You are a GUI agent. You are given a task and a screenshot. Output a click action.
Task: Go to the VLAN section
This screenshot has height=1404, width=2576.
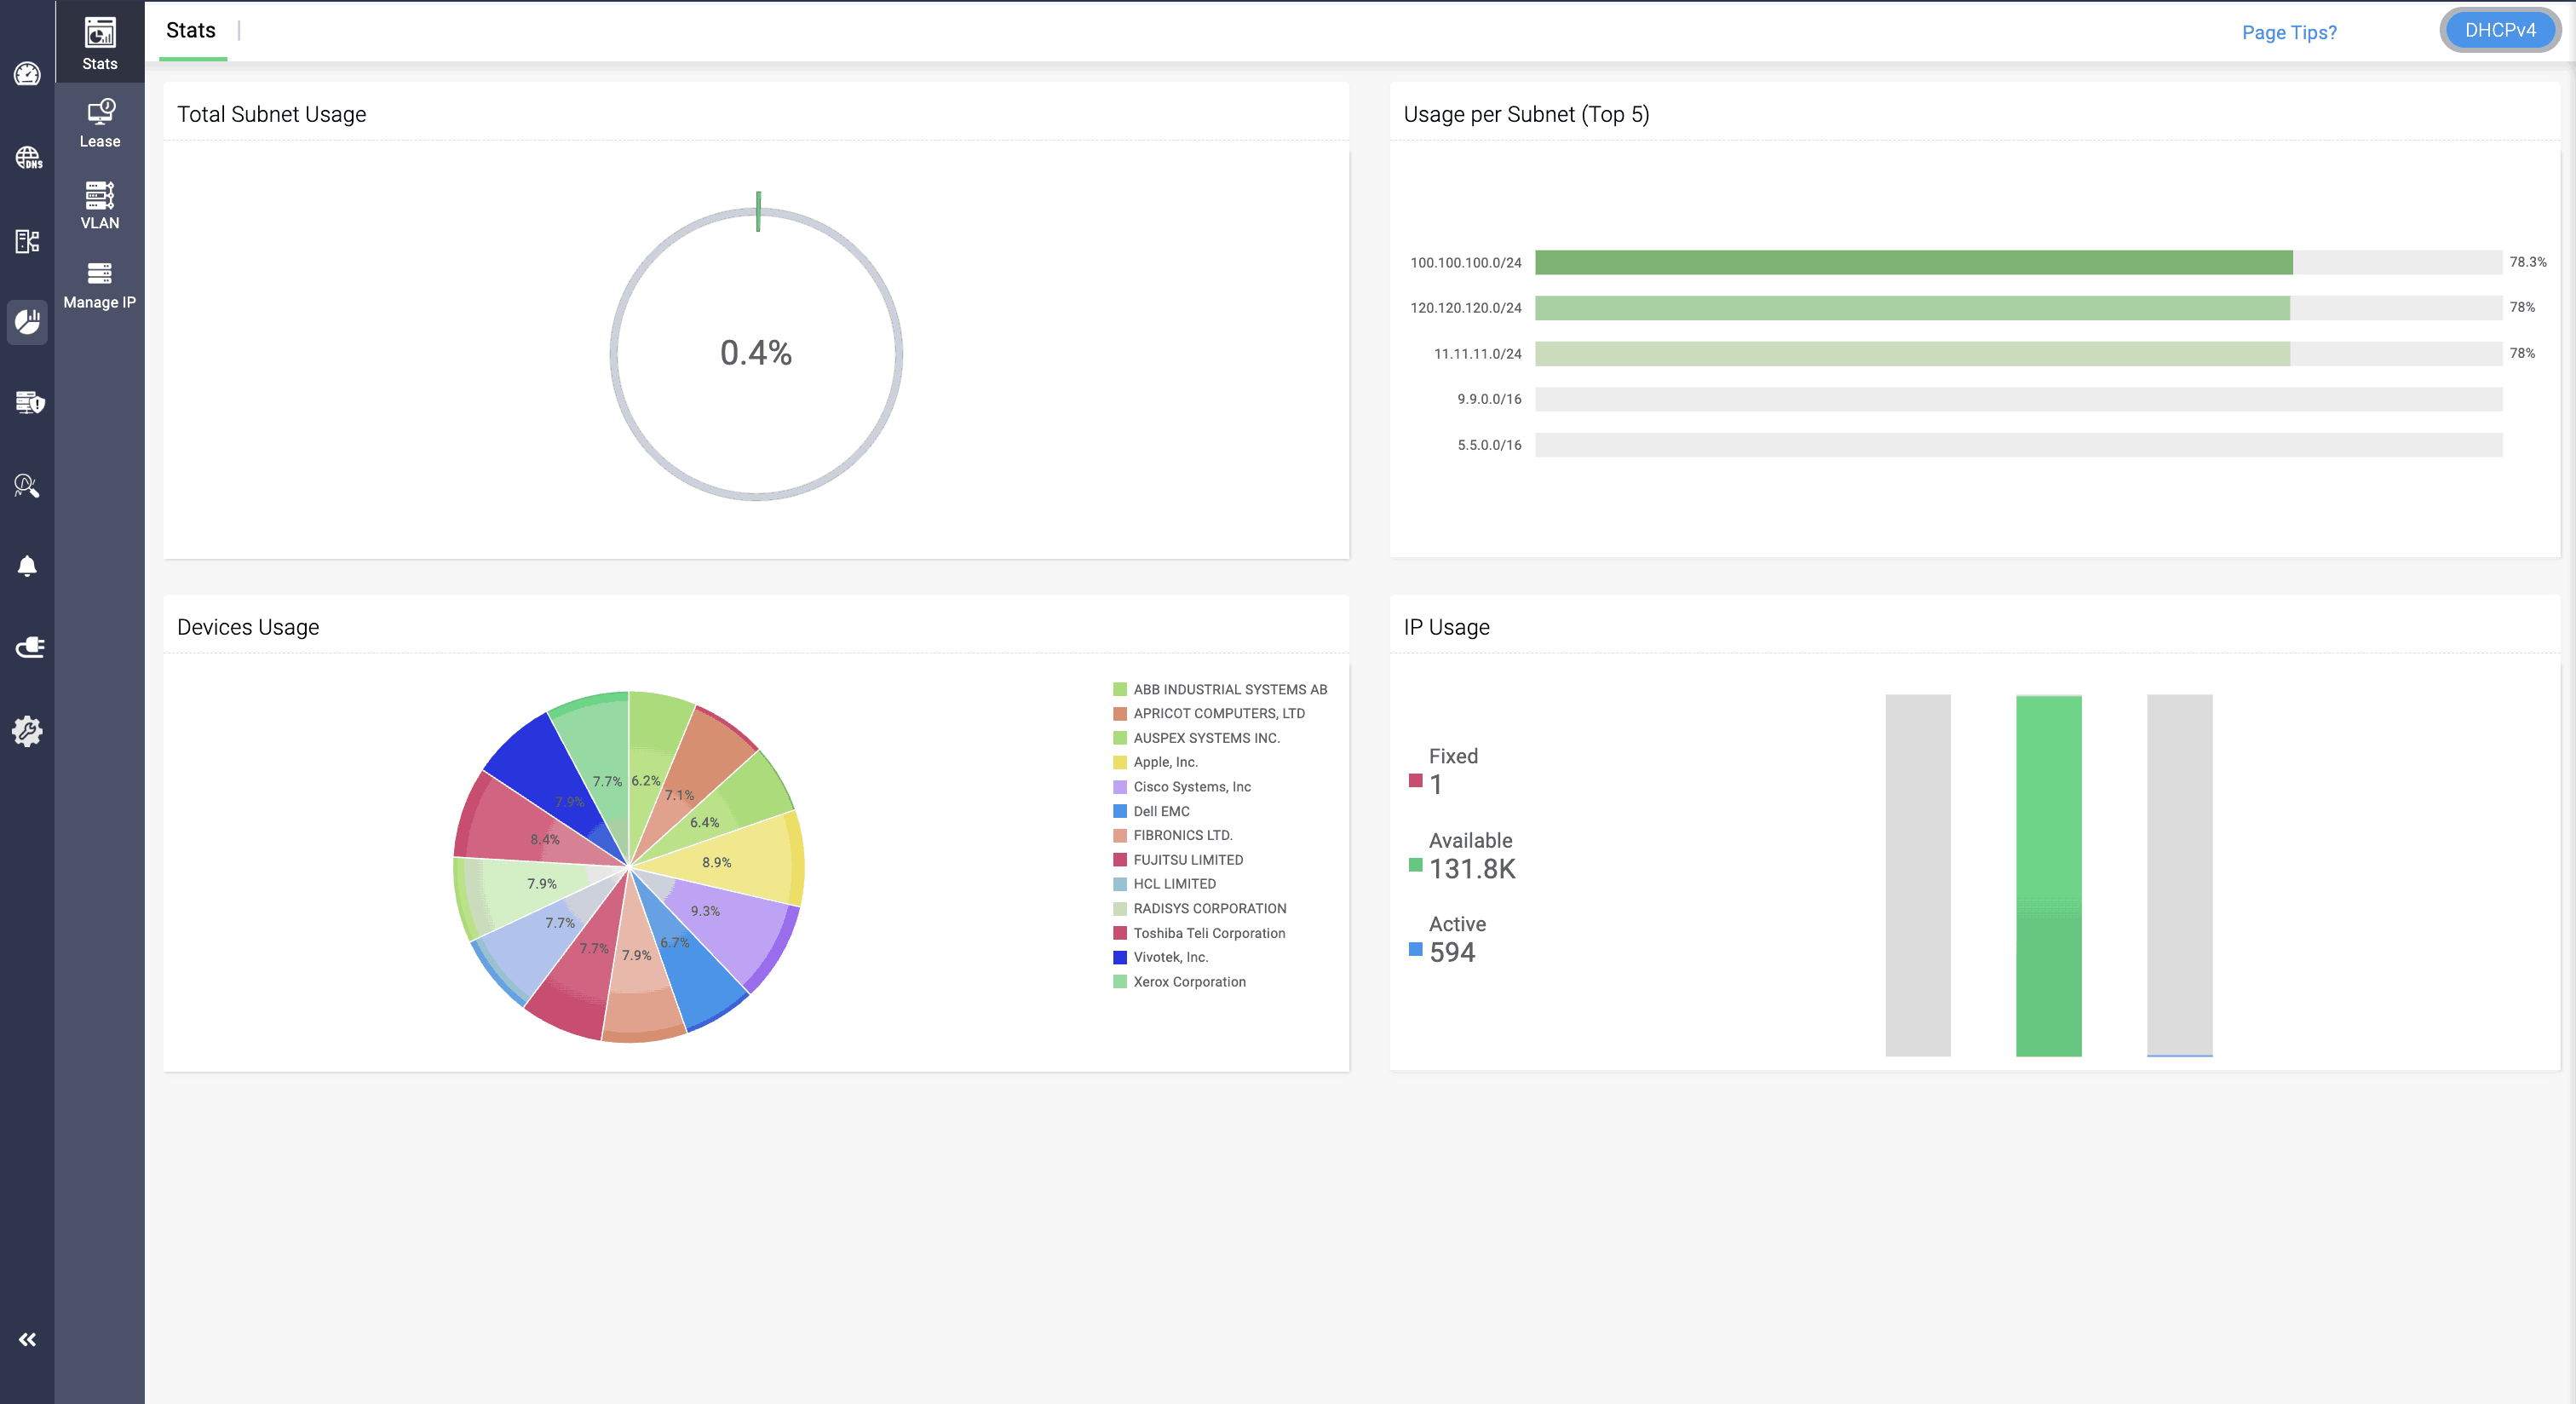pyautogui.click(x=100, y=205)
